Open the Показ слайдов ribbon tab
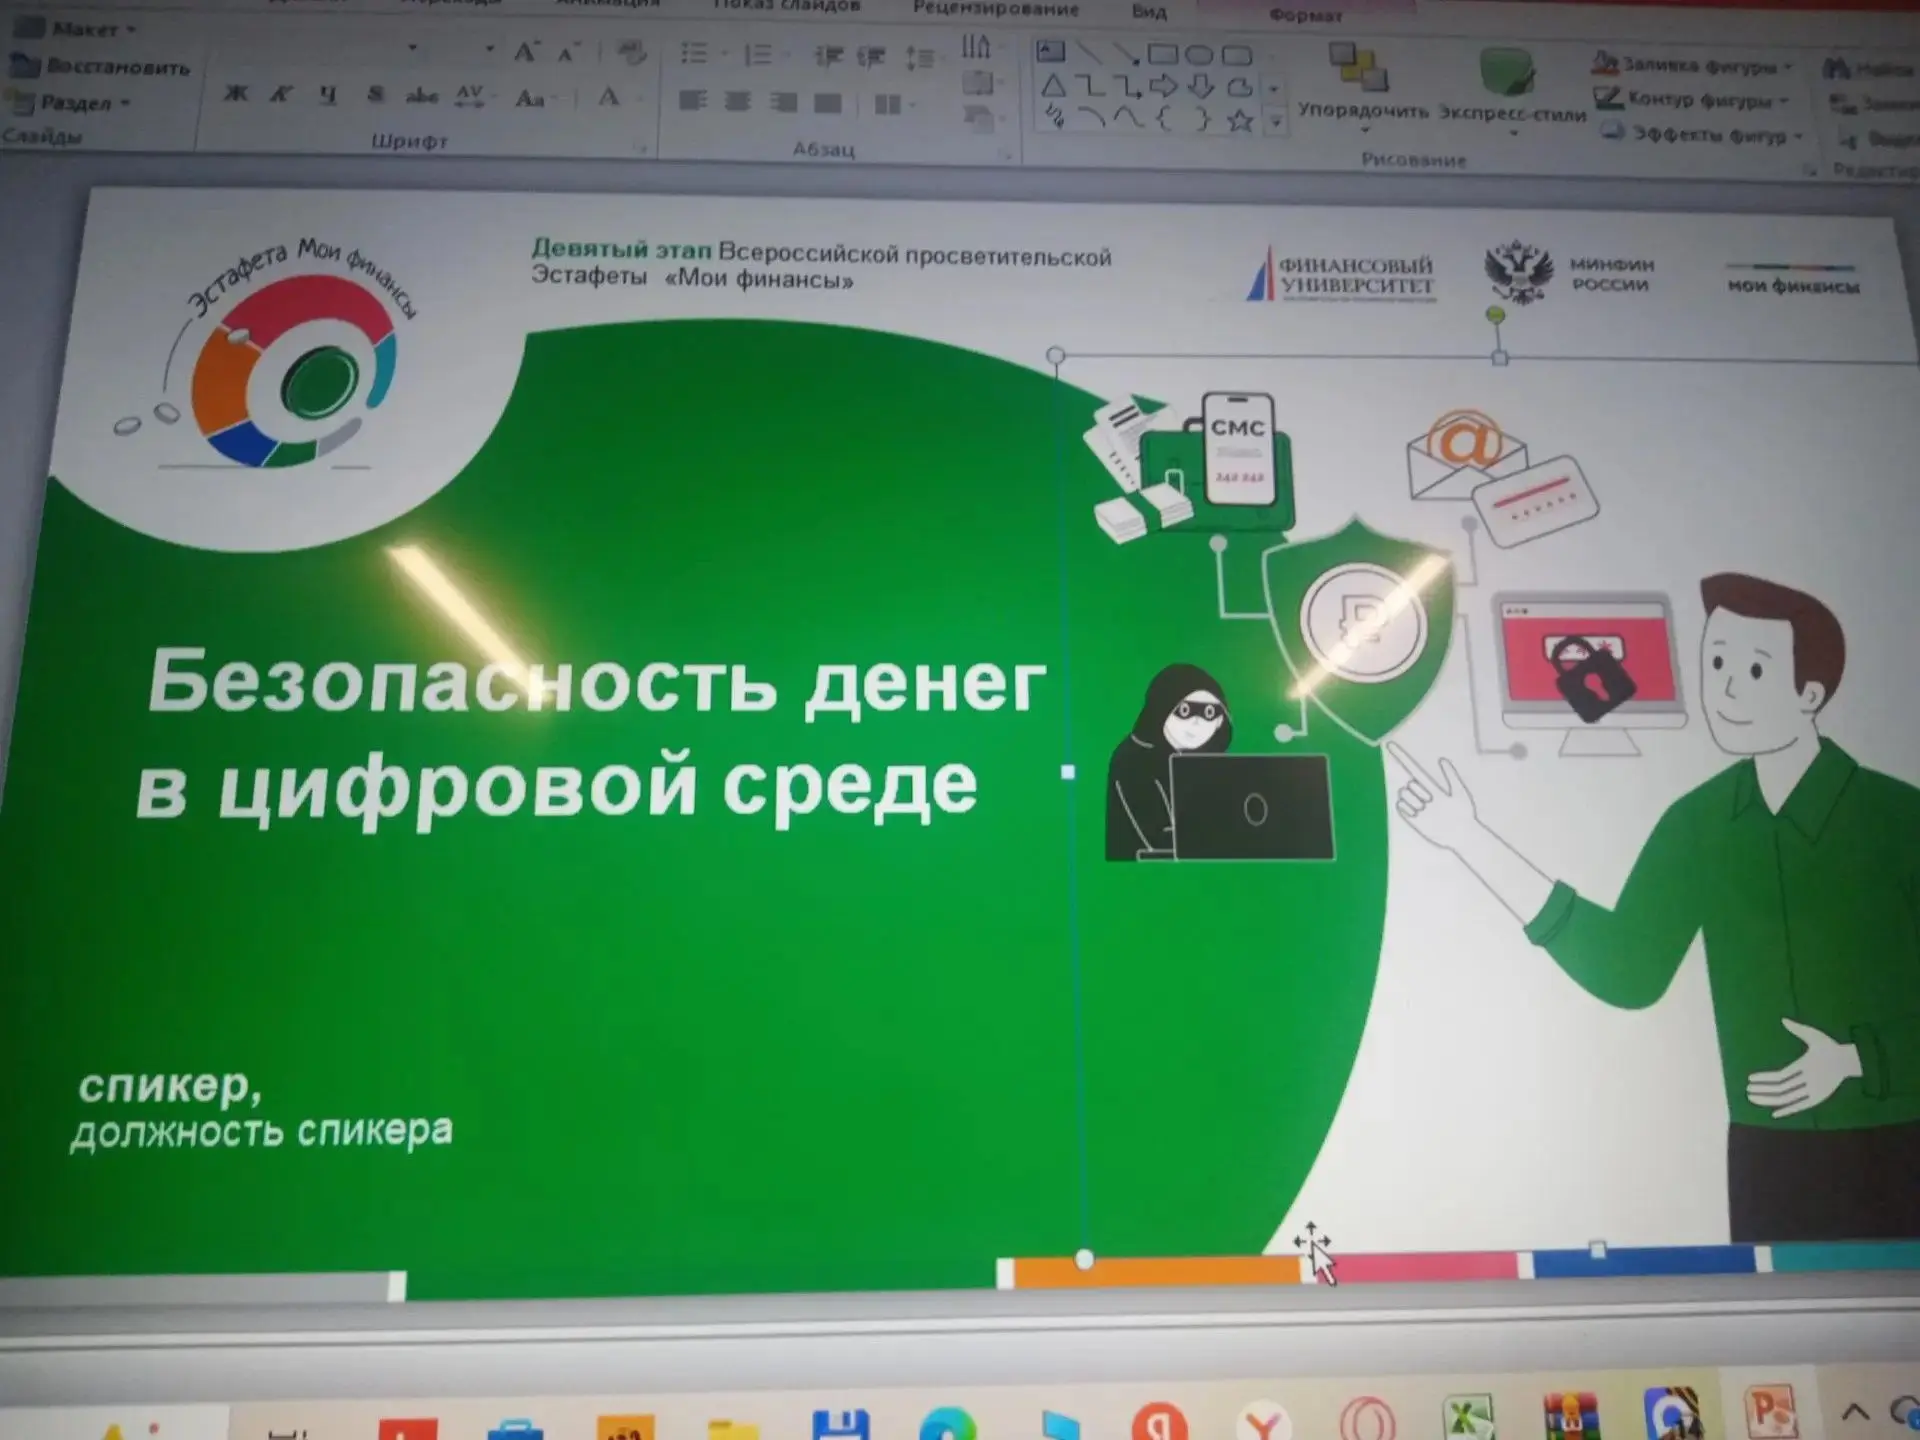This screenshot has height=1440, width=1920. [x=786, y=6]
